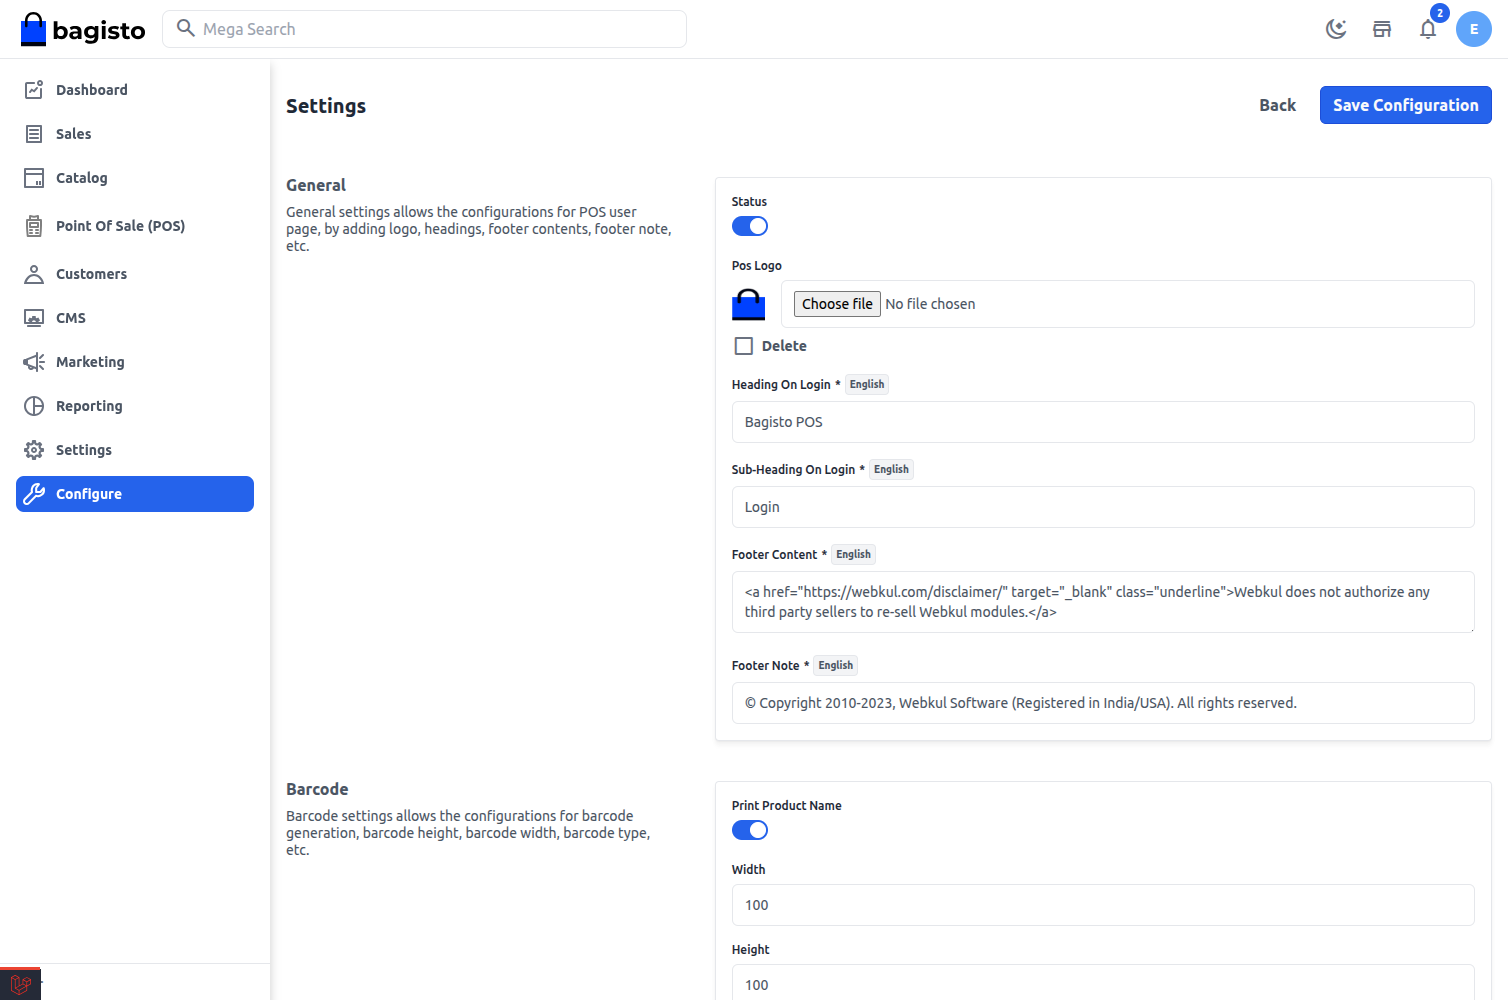Open the Configure section
This screenshot has width=1508, height=1000.
(134, 493)
